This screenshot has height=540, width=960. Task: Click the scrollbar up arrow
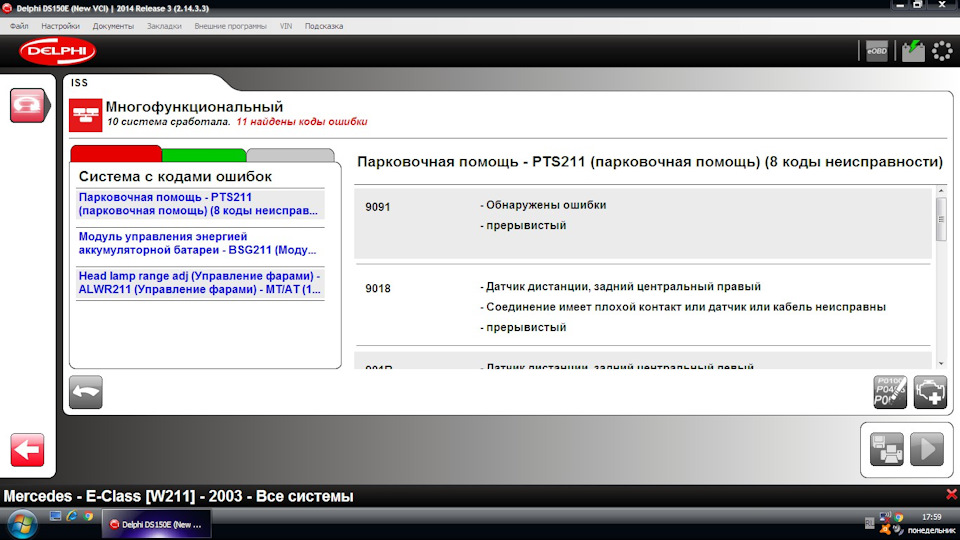click(x=941, y=191)
